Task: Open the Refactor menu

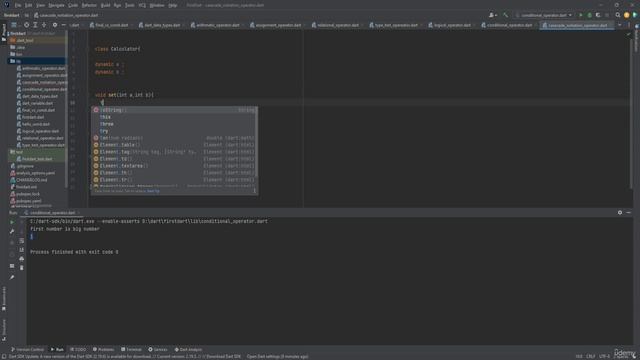Action: point(89,5)
